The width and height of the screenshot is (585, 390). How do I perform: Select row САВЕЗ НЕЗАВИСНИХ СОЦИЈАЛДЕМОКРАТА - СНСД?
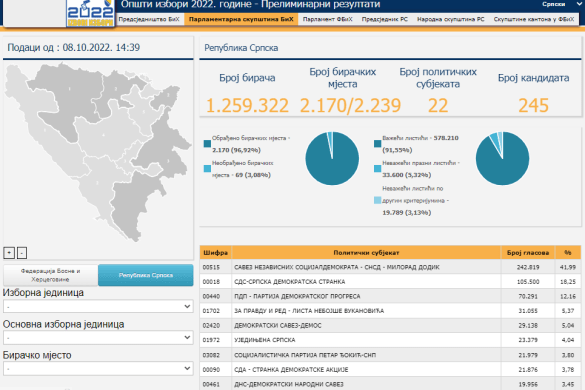390,267
